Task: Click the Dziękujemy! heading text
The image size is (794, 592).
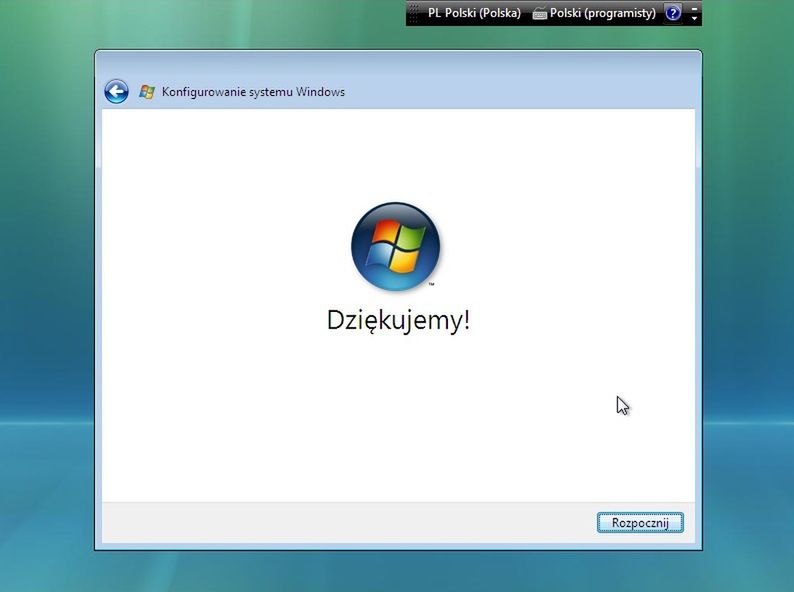Action: 399,321
